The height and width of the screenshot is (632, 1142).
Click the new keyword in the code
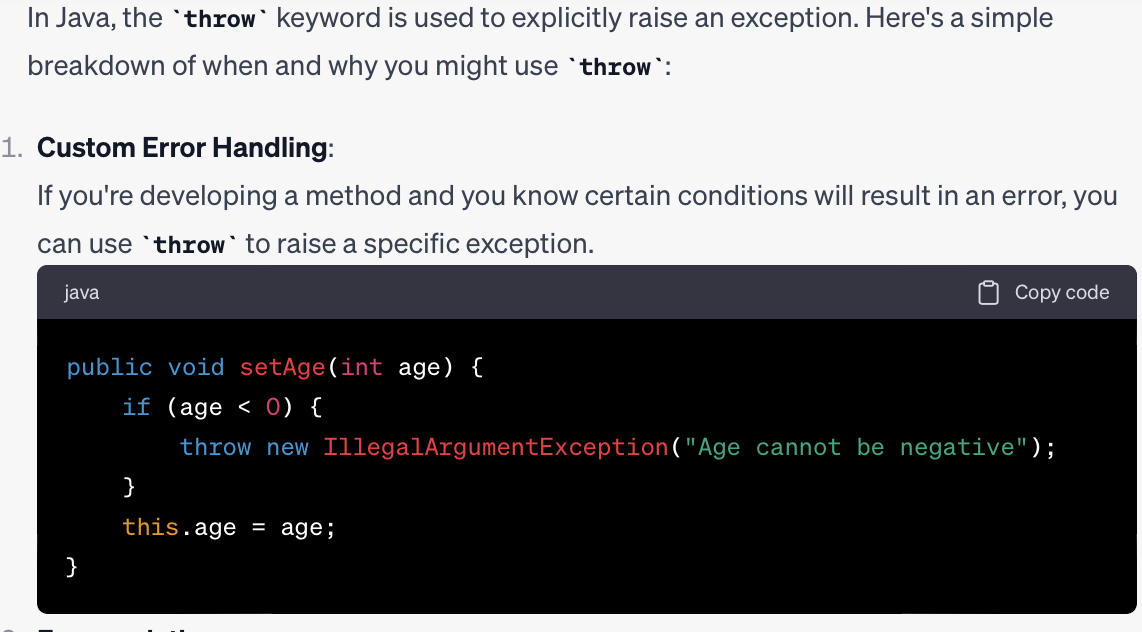pyautogui.click(x=287, y=447)
